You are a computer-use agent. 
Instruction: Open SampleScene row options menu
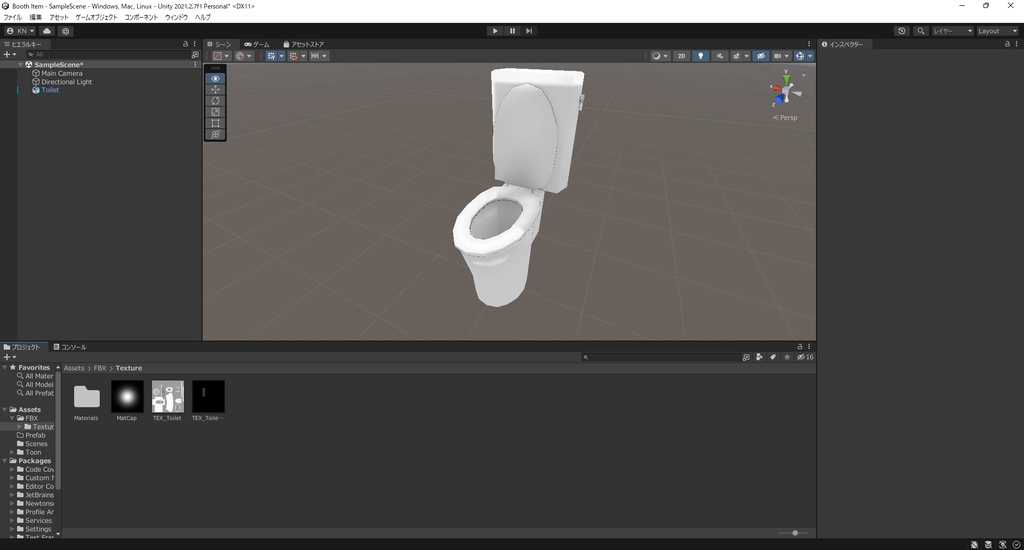tap(195, 65)
